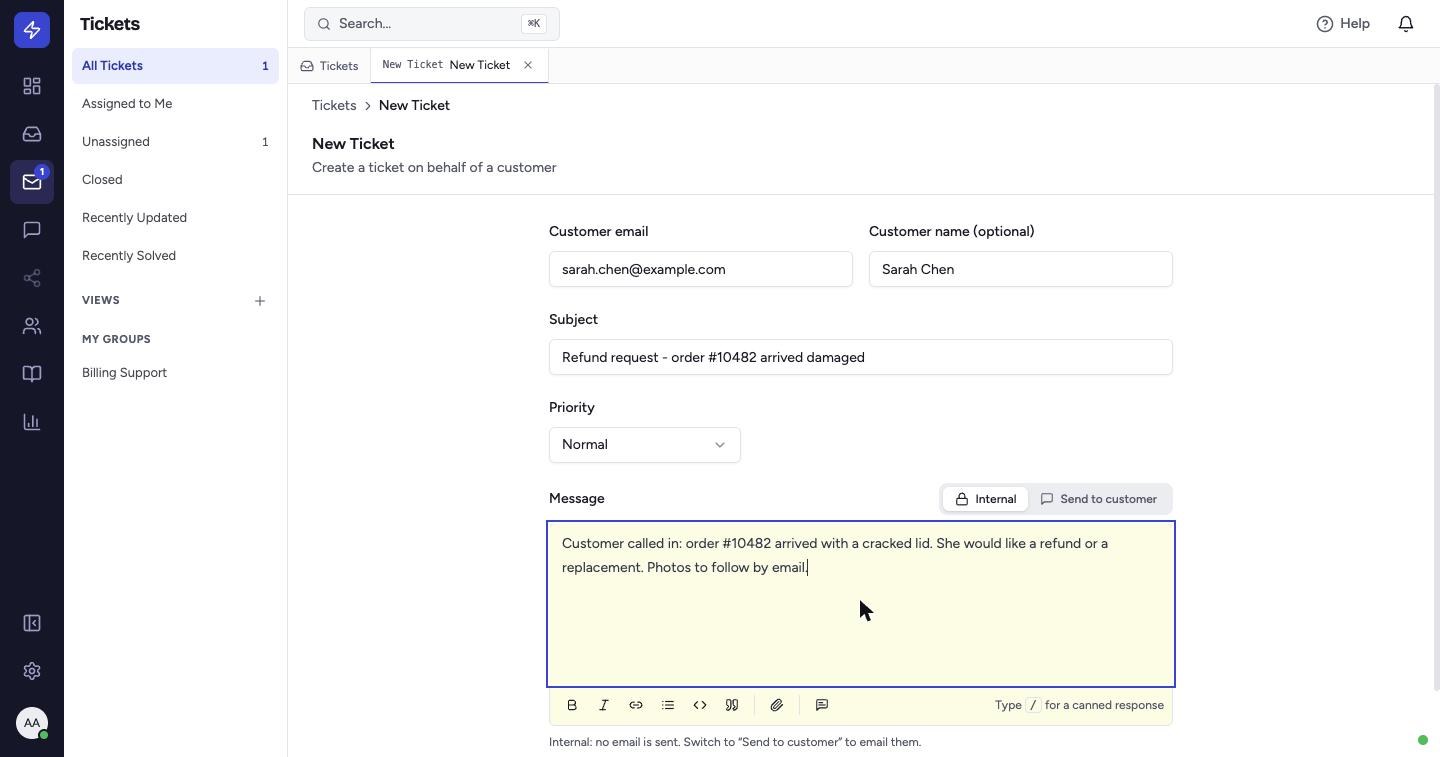This screenshot has width=1440, height=757.
Task: Open the share/workflow icon in sidebar
Action: [x=32, y=278]
